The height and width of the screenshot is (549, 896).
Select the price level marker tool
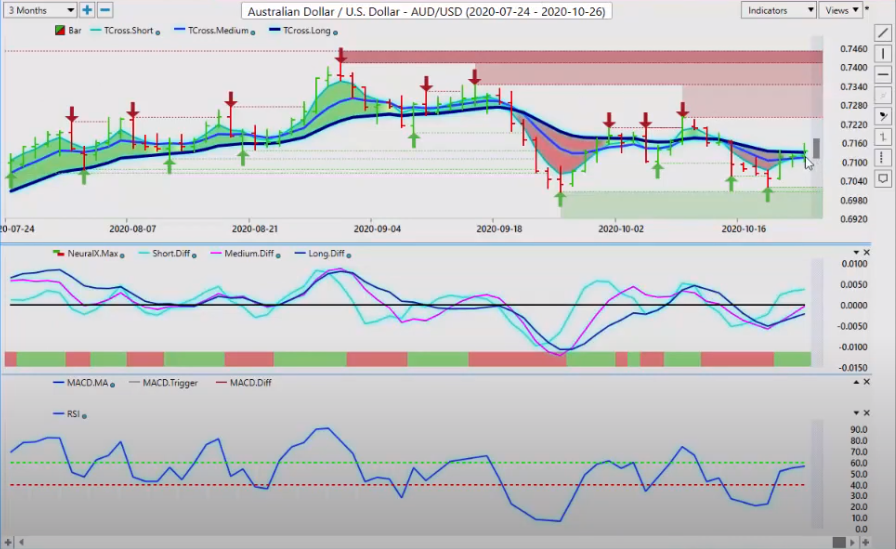[x=883, y=137]
